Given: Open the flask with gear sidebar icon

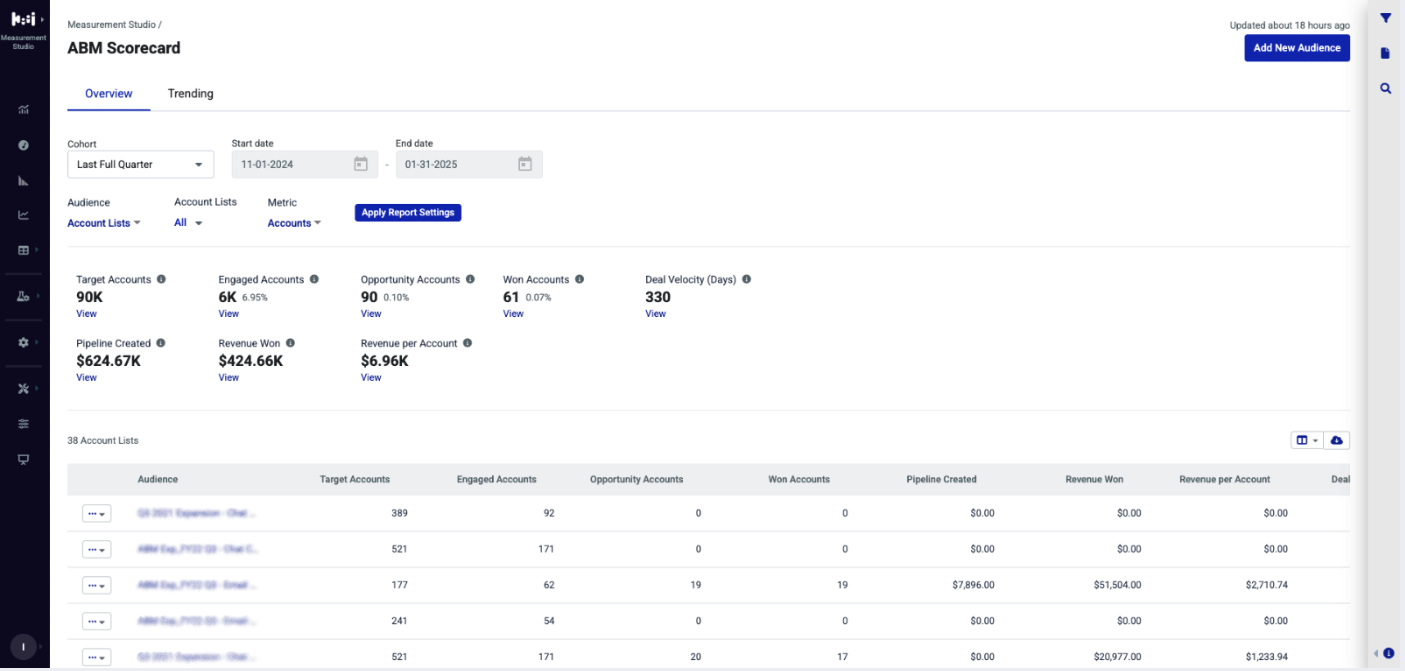Looking at the screenshot, I should tap(24, 296).
